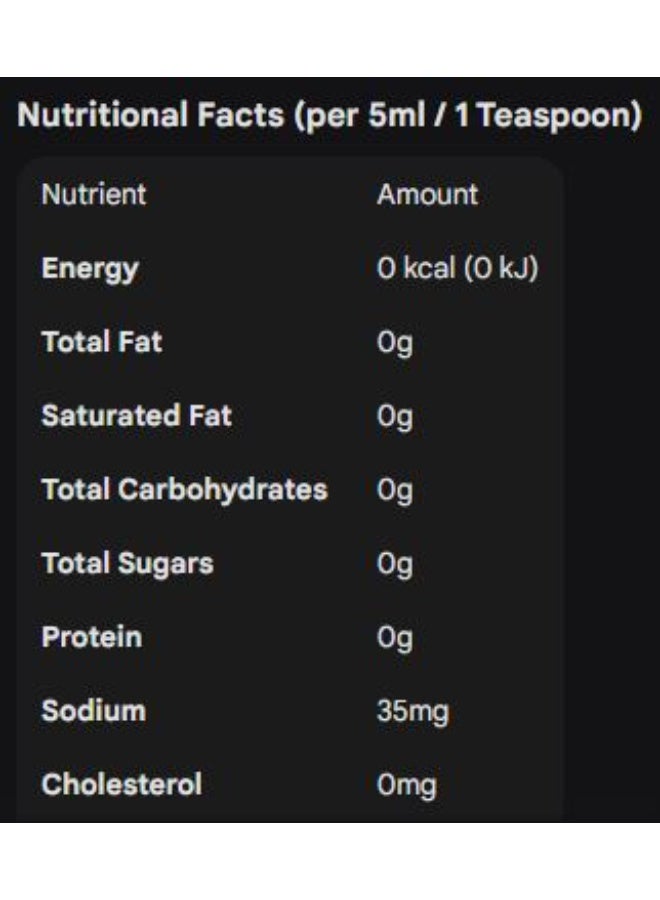Select the Total Fat label
This screenshot has width=660, height=900.
tap(102, 342)
